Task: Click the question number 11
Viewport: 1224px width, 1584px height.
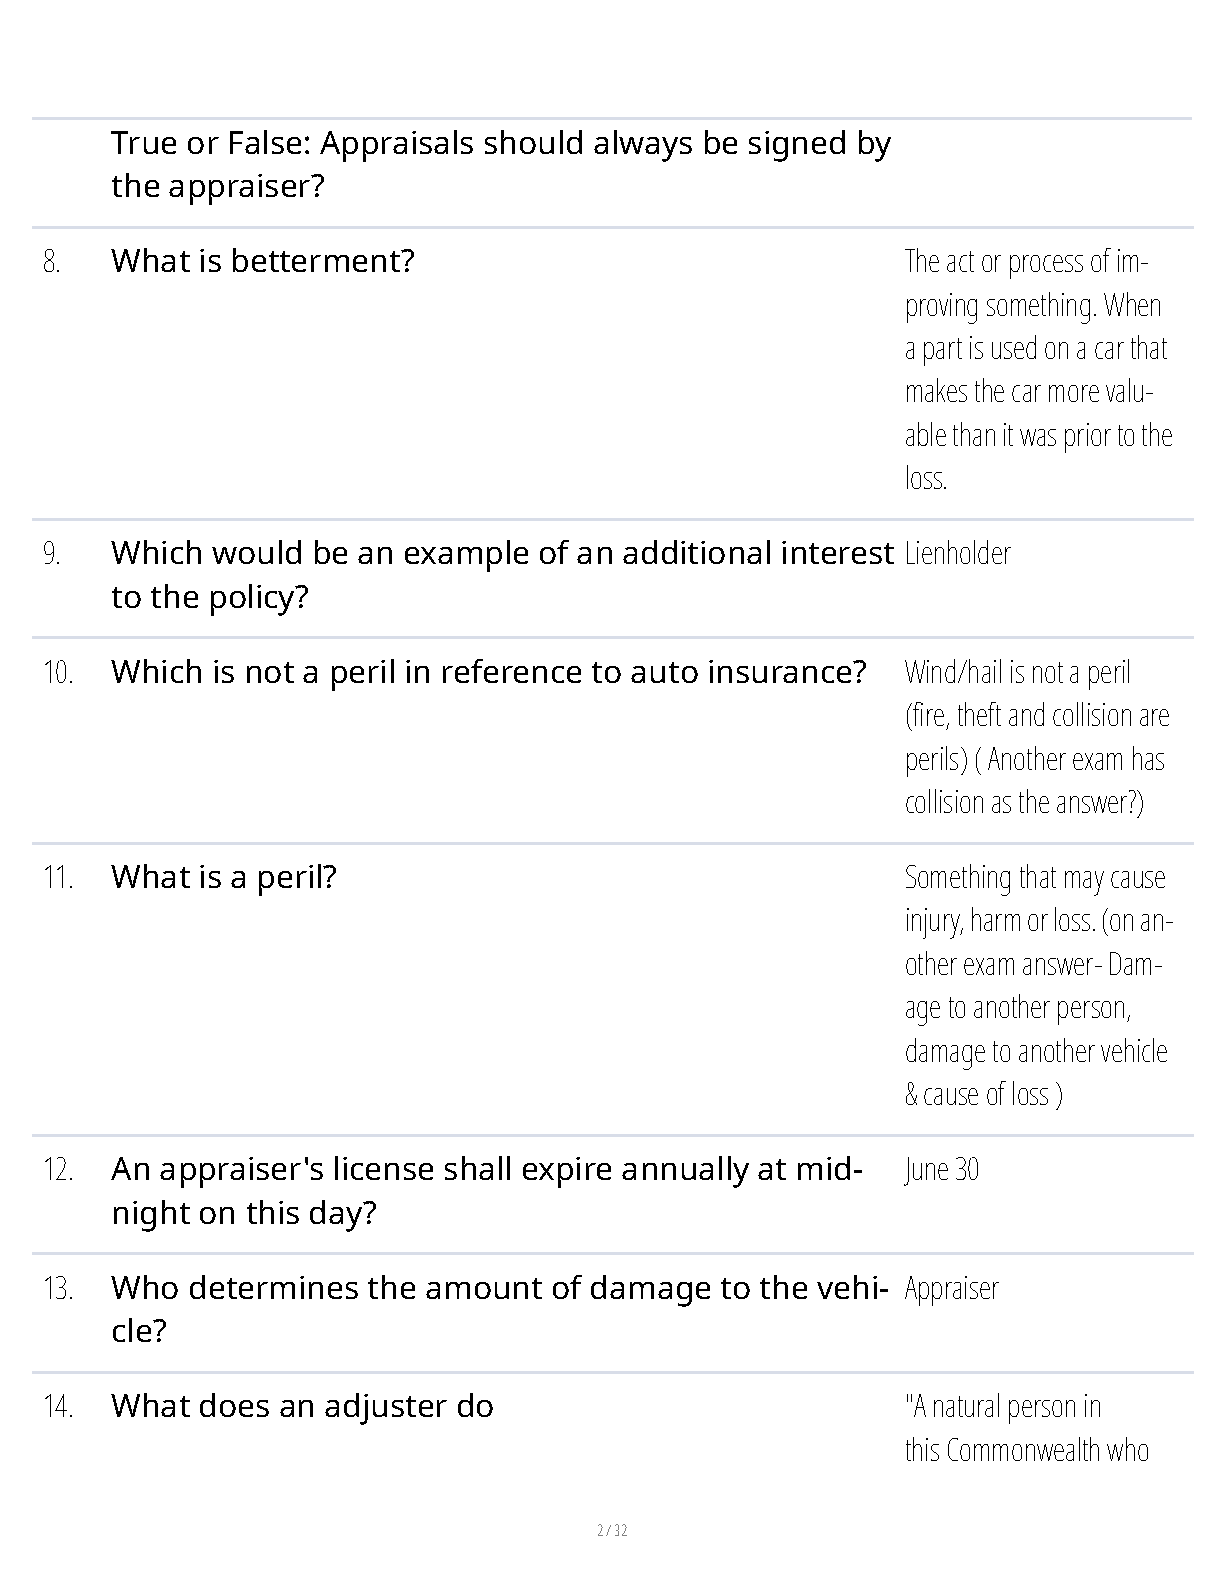Action: pos(58,878)
